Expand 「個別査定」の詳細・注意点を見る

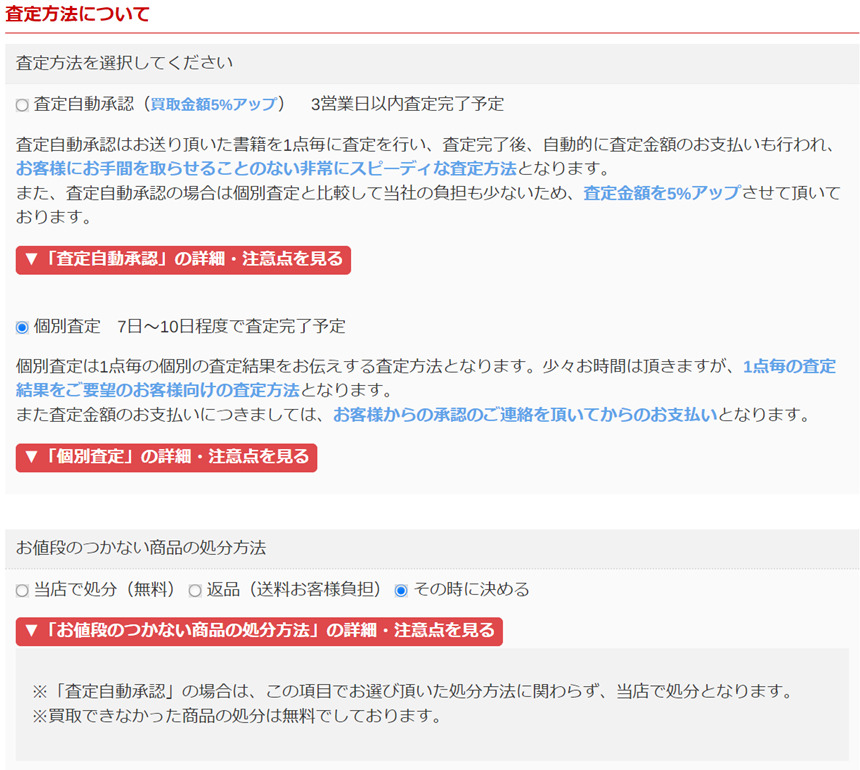tap(166, 457)
